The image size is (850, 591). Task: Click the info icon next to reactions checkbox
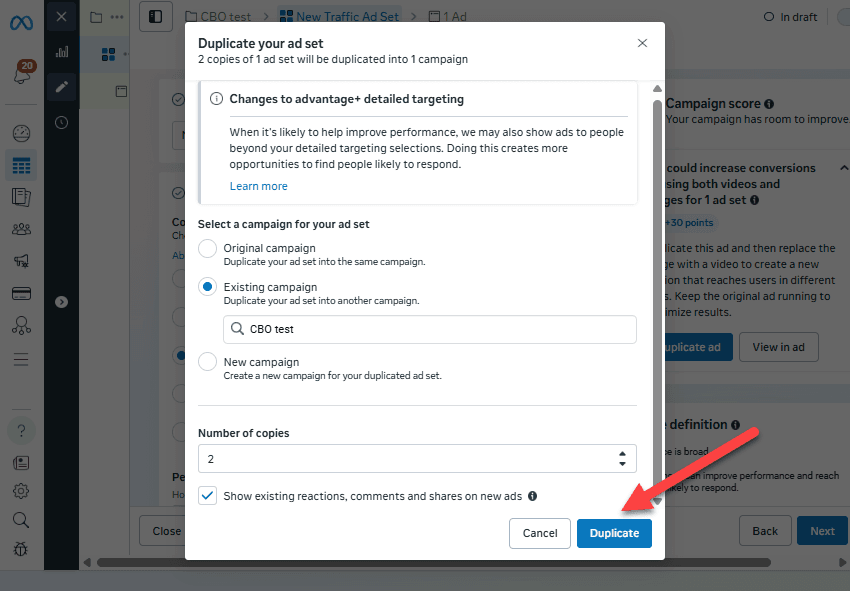[x=532, y=496]
